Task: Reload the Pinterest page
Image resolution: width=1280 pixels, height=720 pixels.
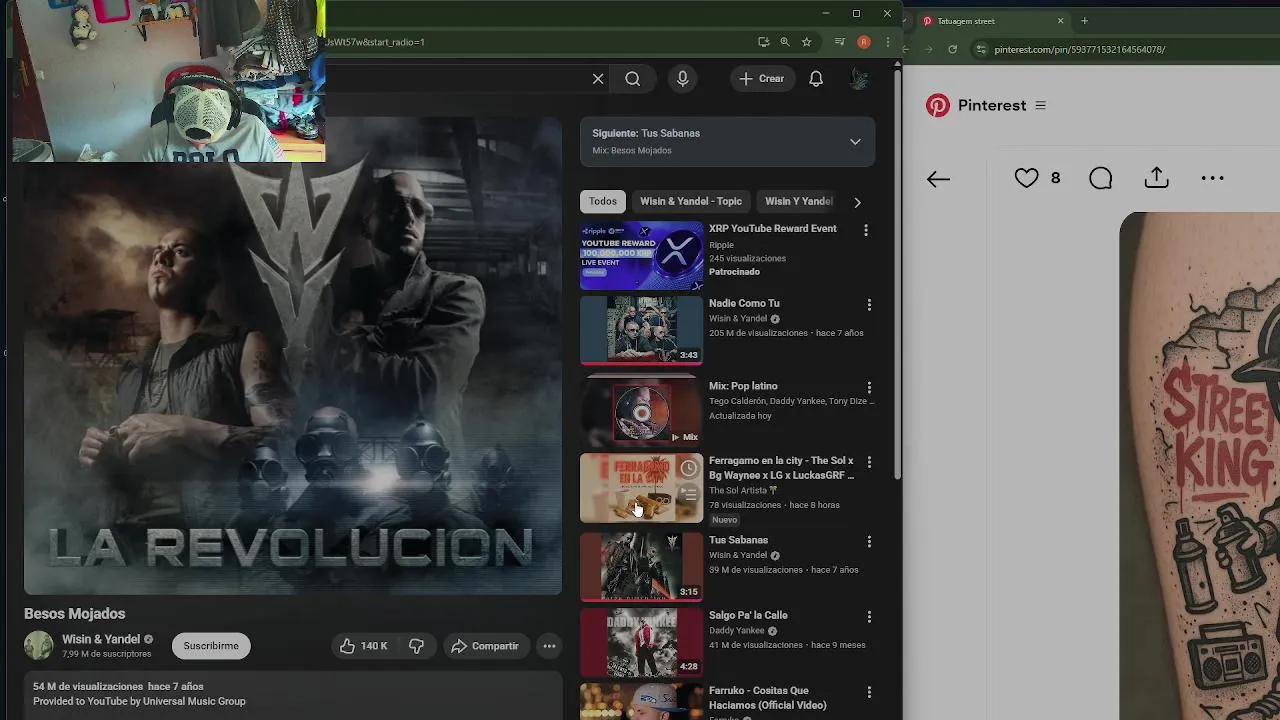Action: coord(952,49)
